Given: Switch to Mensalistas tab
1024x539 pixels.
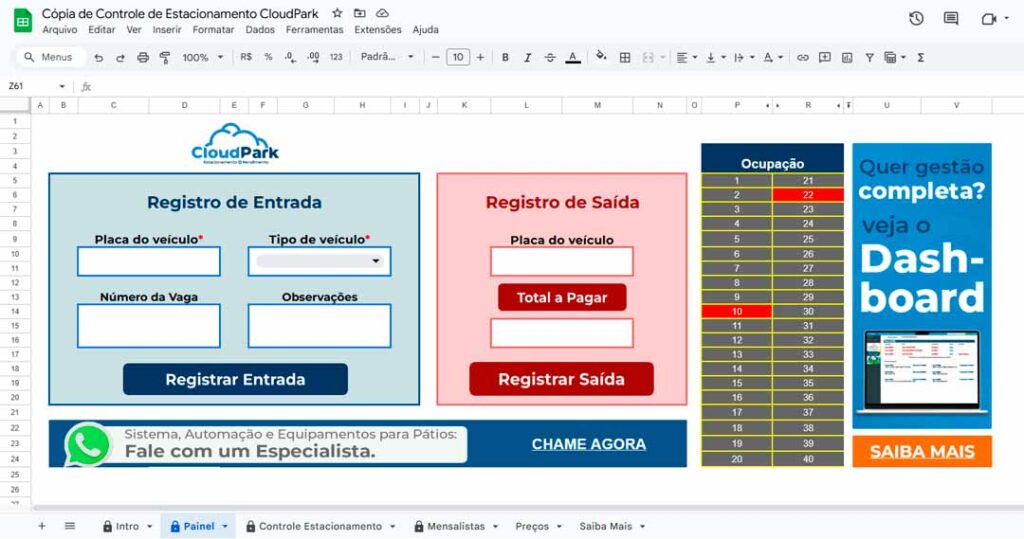Looking at the screenshot, I should (456, 527).
